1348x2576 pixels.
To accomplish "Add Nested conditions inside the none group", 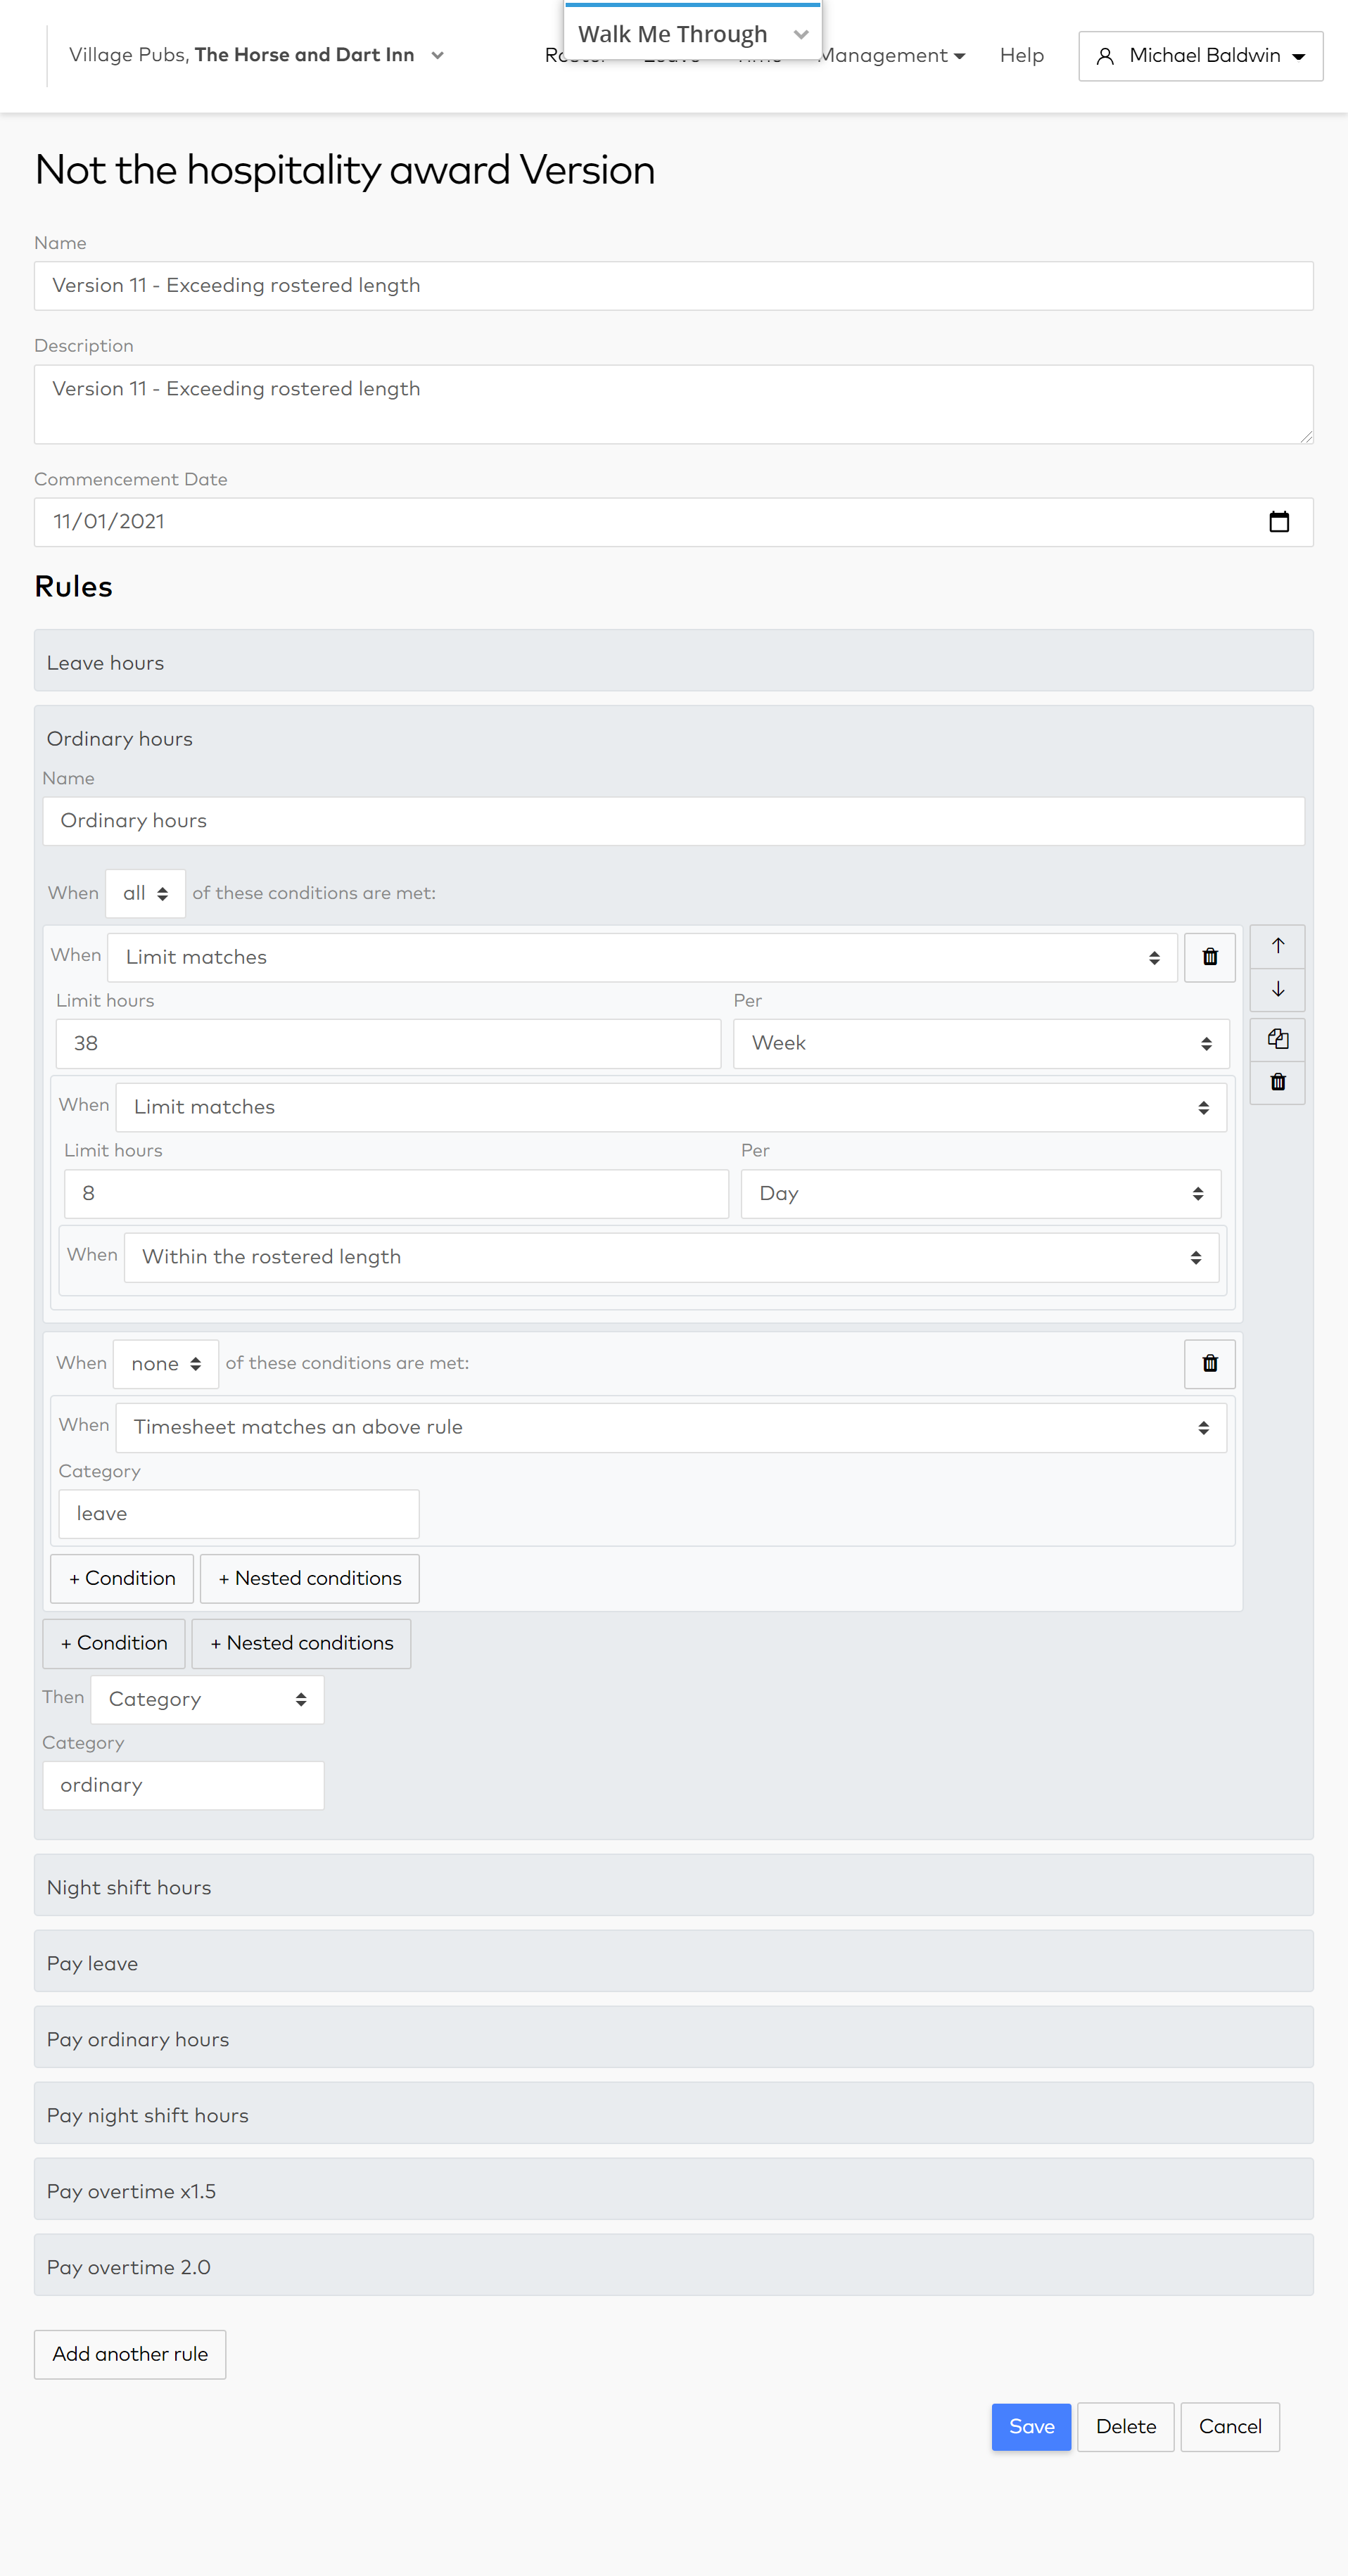I will (x=310, y=1579).
